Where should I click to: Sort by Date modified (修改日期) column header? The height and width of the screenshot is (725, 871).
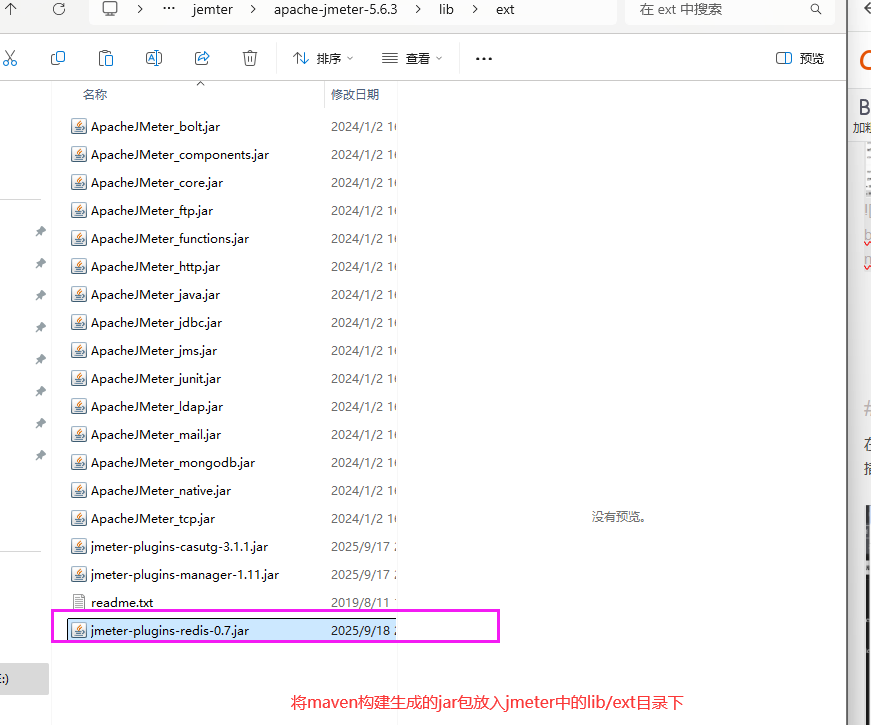click(x=355, y=94)
